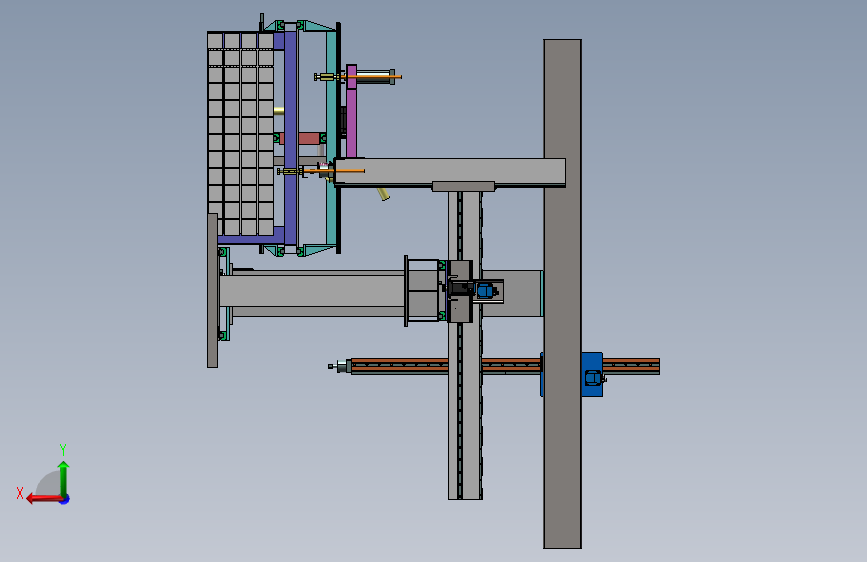Screen dimensions: 867x562
Task: Pick the yellow angled cylinder under beam
Action: click(x=383, y=194)
